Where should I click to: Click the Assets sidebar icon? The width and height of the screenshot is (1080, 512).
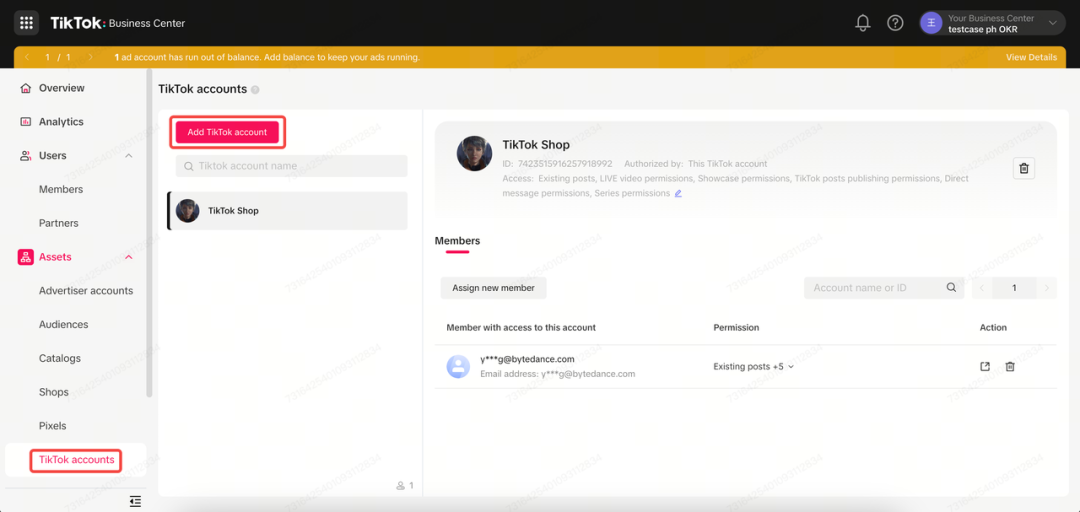coord(25,257)
